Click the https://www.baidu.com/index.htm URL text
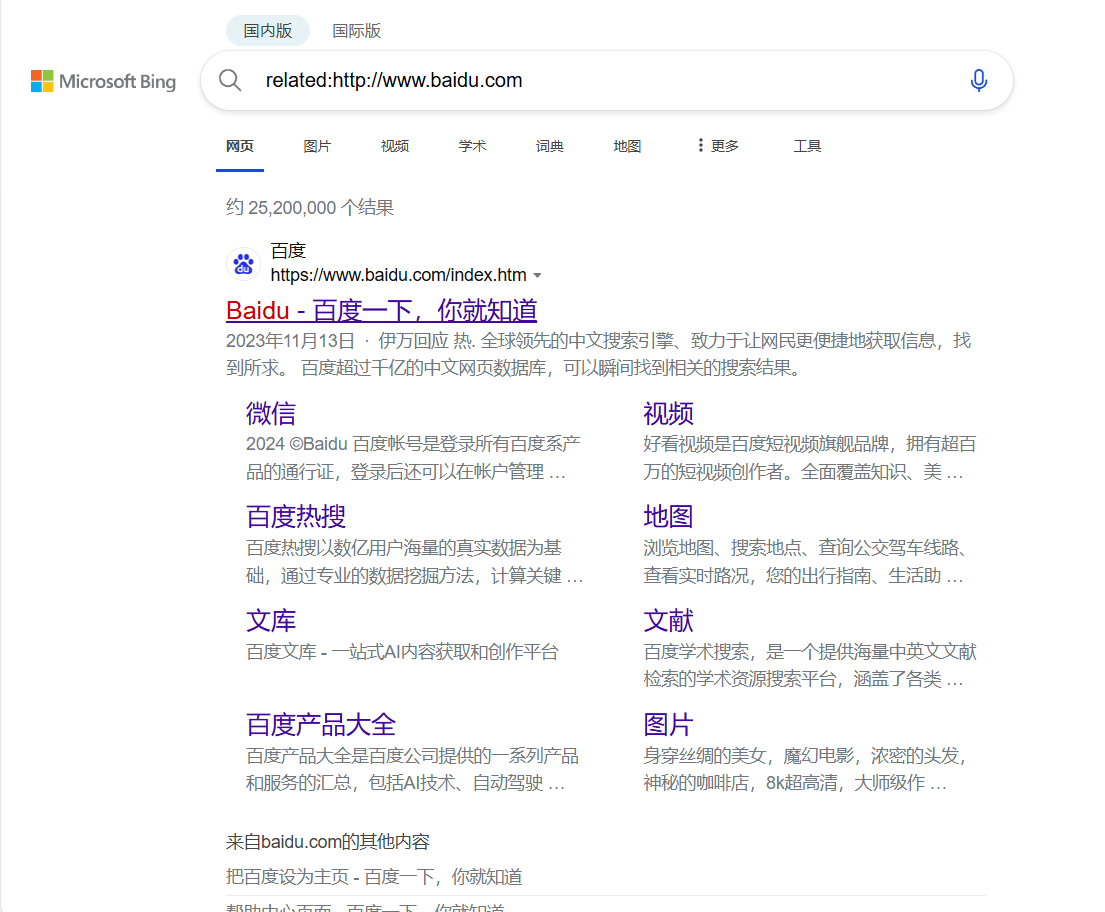Viewport: 1105px width, 912px height. pos(398,275)
